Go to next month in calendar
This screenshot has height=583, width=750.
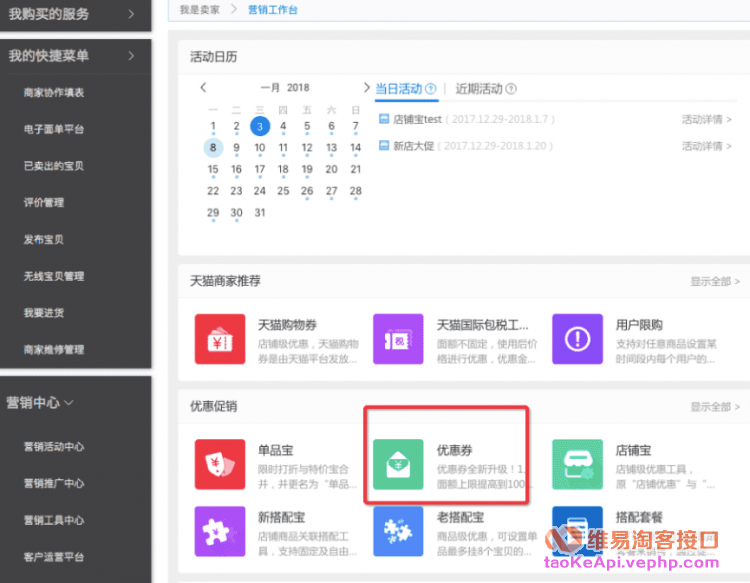pyautogui.click(x=366, y=87)
